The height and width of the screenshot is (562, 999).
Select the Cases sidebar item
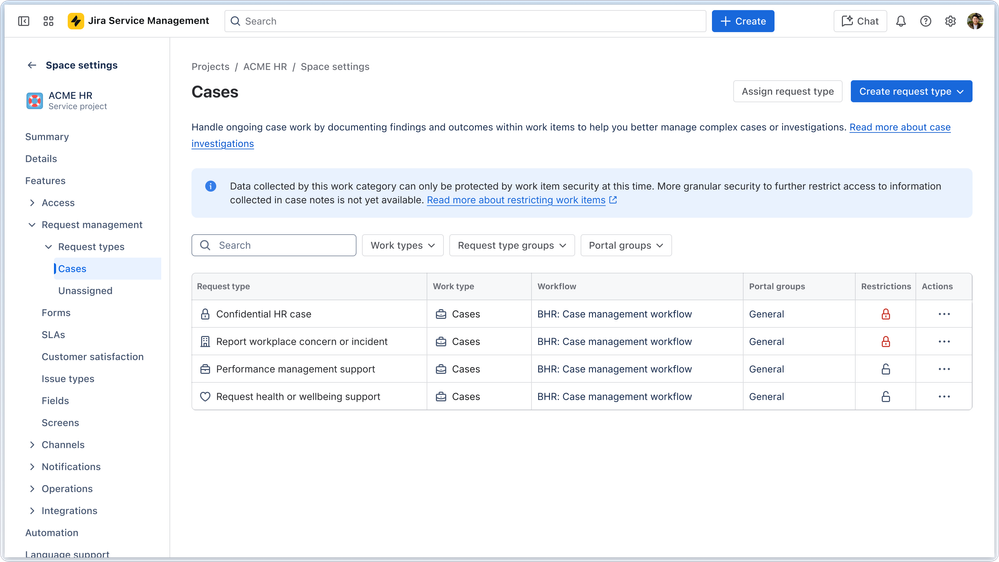pyautogui.click(x=107, y=269)
